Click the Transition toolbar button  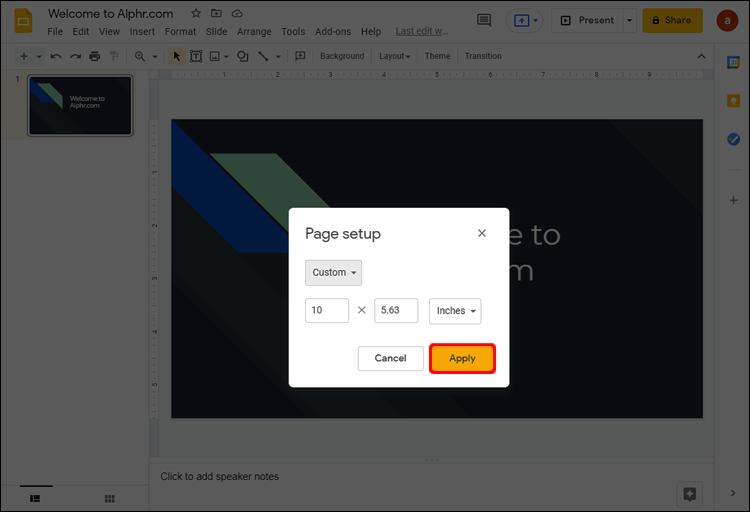tap(483, 56)
